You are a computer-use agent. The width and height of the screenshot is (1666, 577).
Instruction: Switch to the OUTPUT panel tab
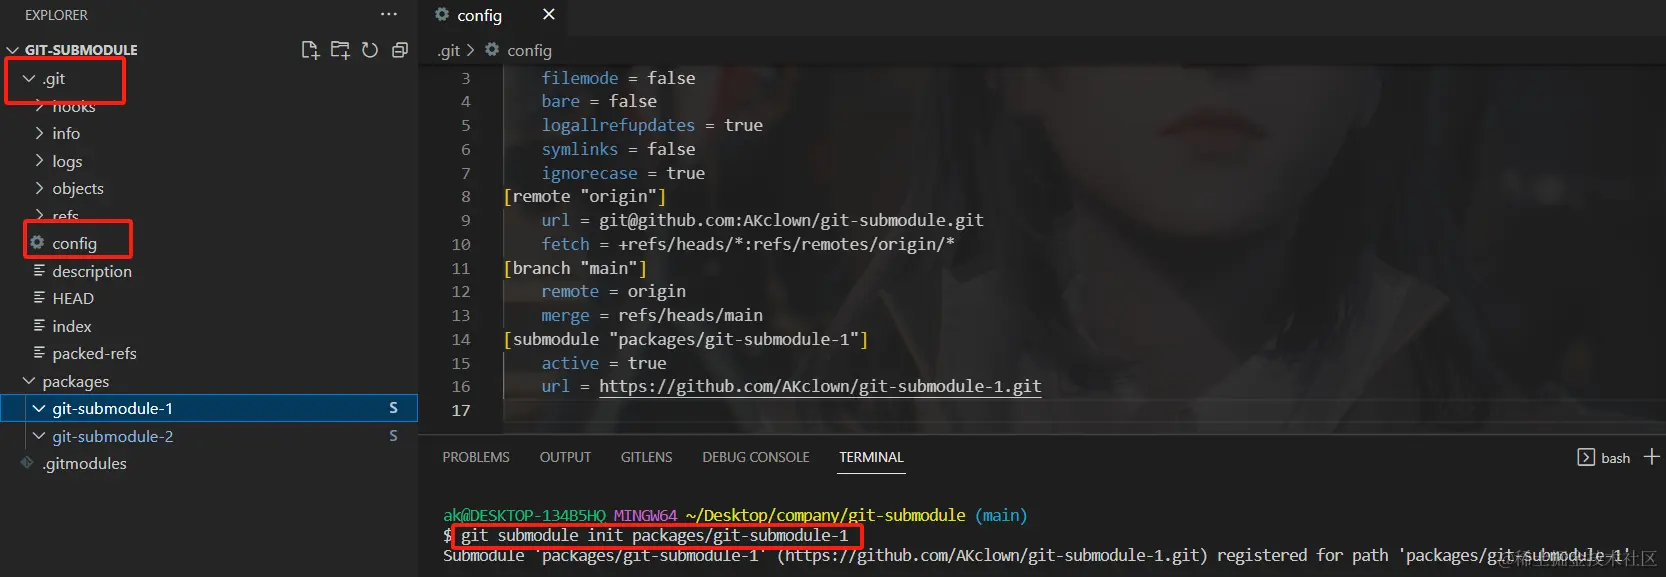tap(565, 457)
